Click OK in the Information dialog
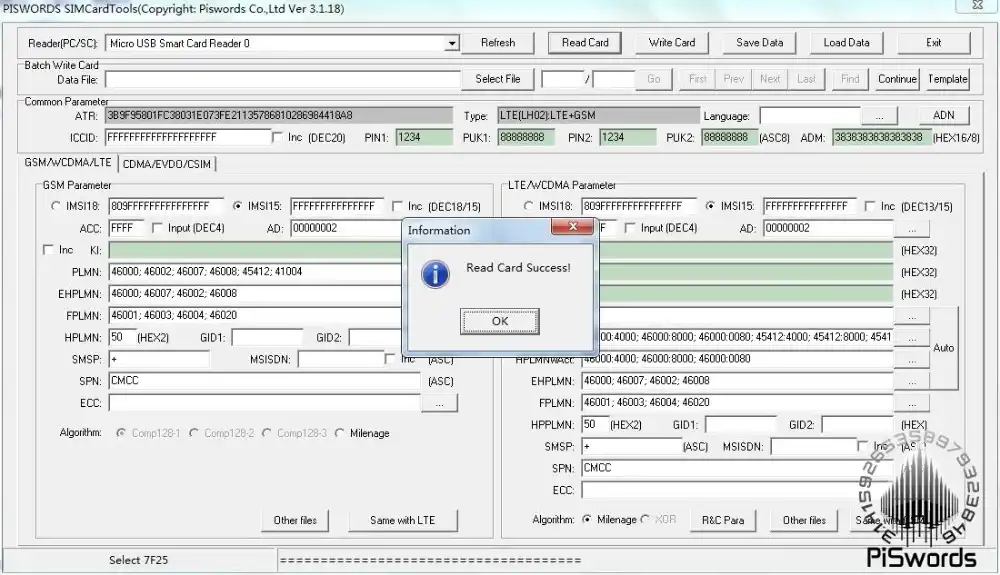This screenshot has height=575, width=1000. pyautogui.click(x=499, y=321)
